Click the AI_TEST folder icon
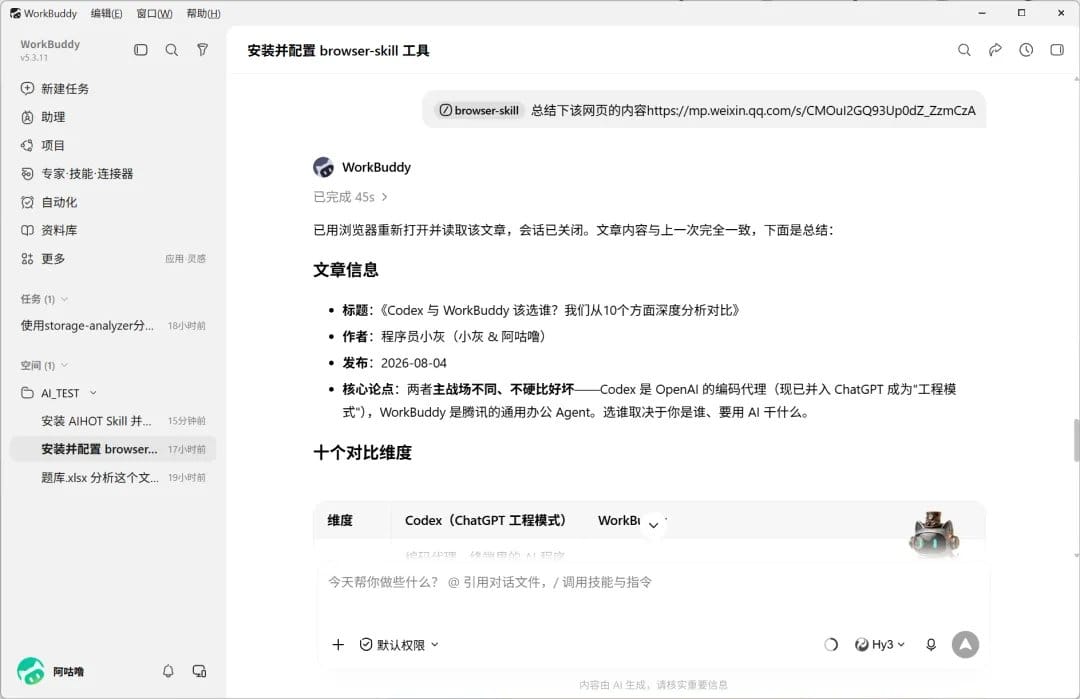 [x=27, y=393]
